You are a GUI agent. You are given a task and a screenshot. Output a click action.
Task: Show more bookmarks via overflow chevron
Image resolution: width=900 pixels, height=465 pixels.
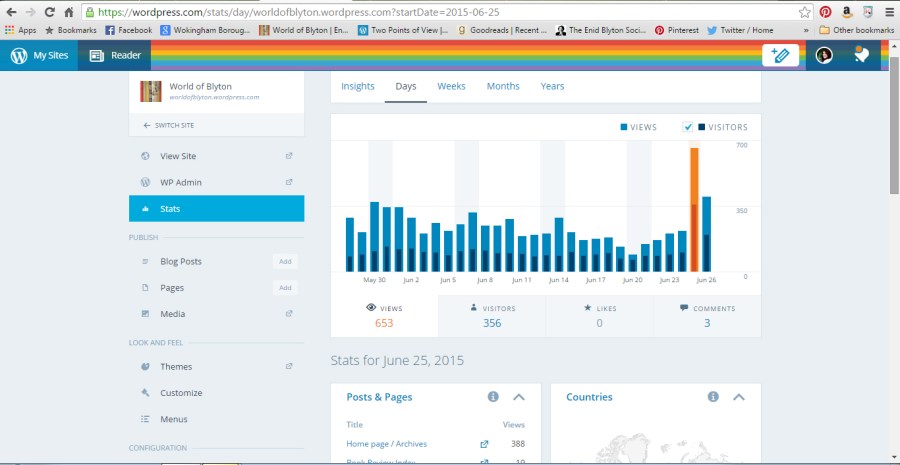click(806, 30)
